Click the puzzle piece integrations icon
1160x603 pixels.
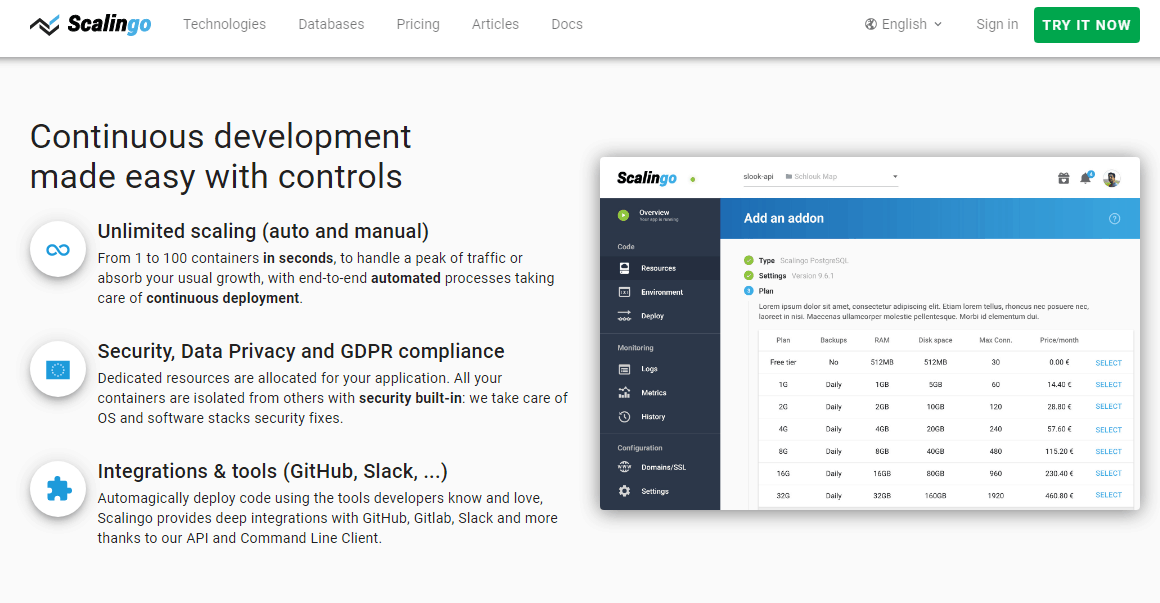(x=58, y=489)
